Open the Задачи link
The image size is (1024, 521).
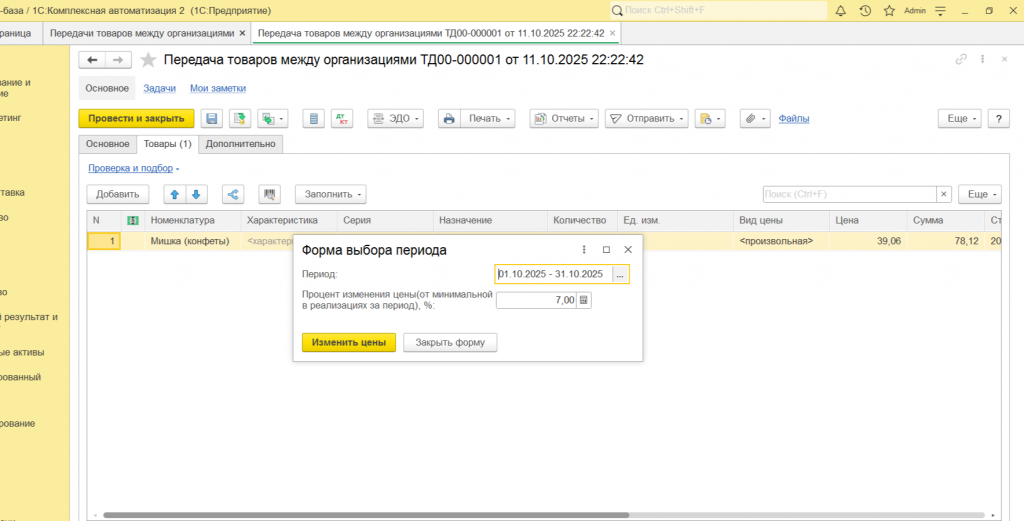click(x=159, y=88)
